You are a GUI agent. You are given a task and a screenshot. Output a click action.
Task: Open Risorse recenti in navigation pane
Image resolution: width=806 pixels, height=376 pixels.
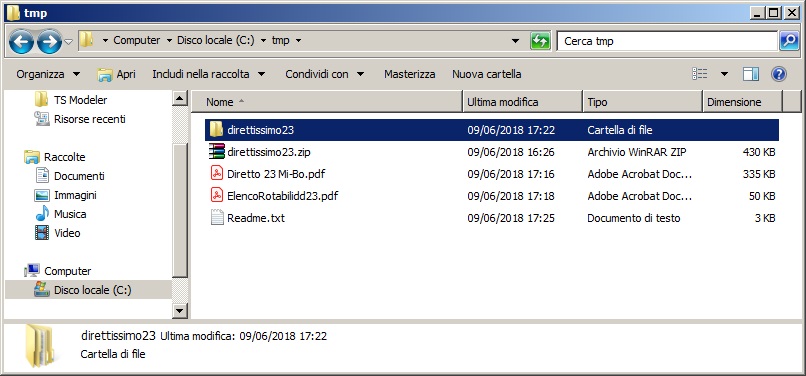(x=89, y=119)
